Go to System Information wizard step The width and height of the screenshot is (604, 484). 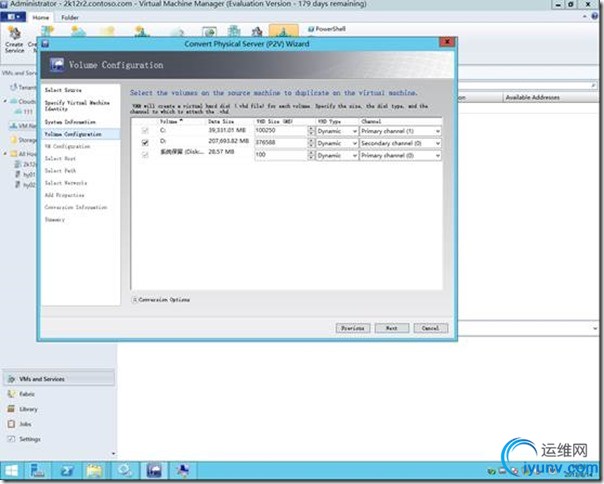coord(70,122)
